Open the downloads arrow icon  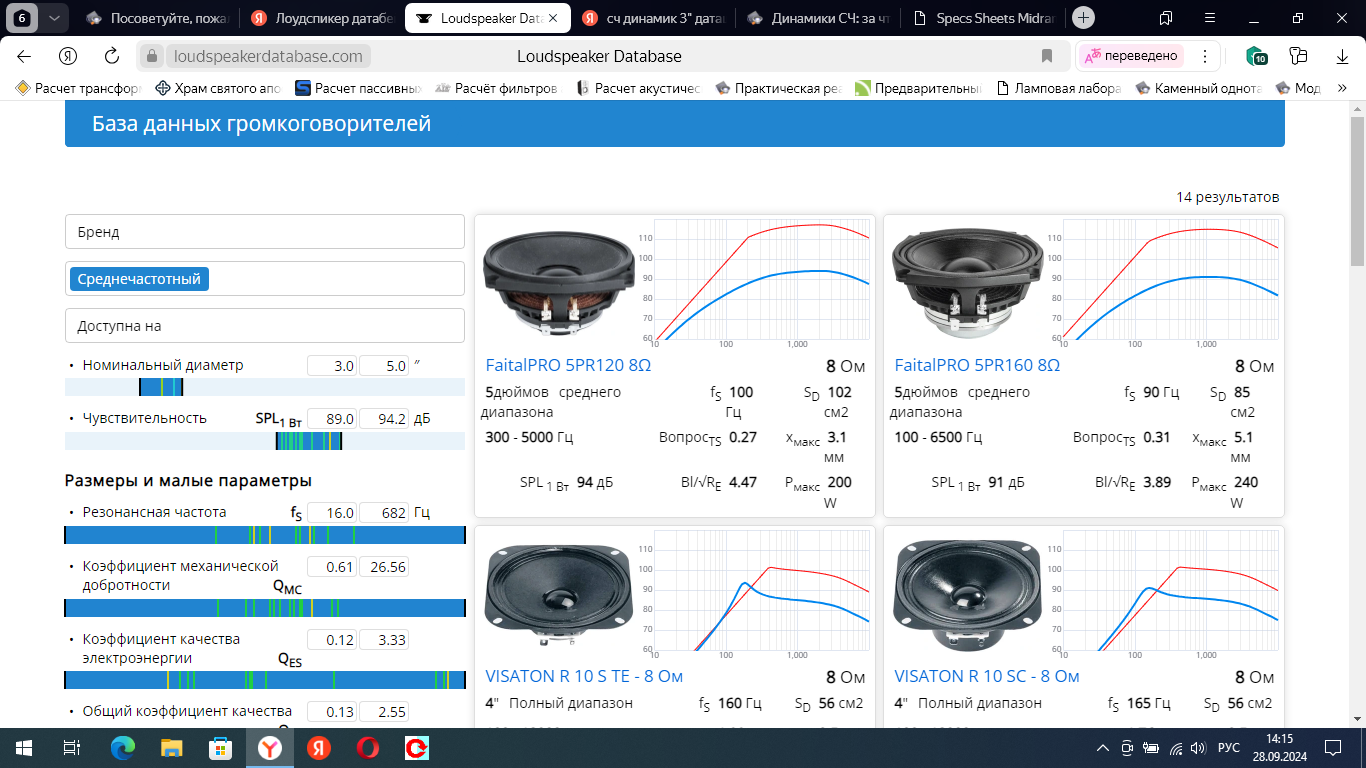point(1341,56)
